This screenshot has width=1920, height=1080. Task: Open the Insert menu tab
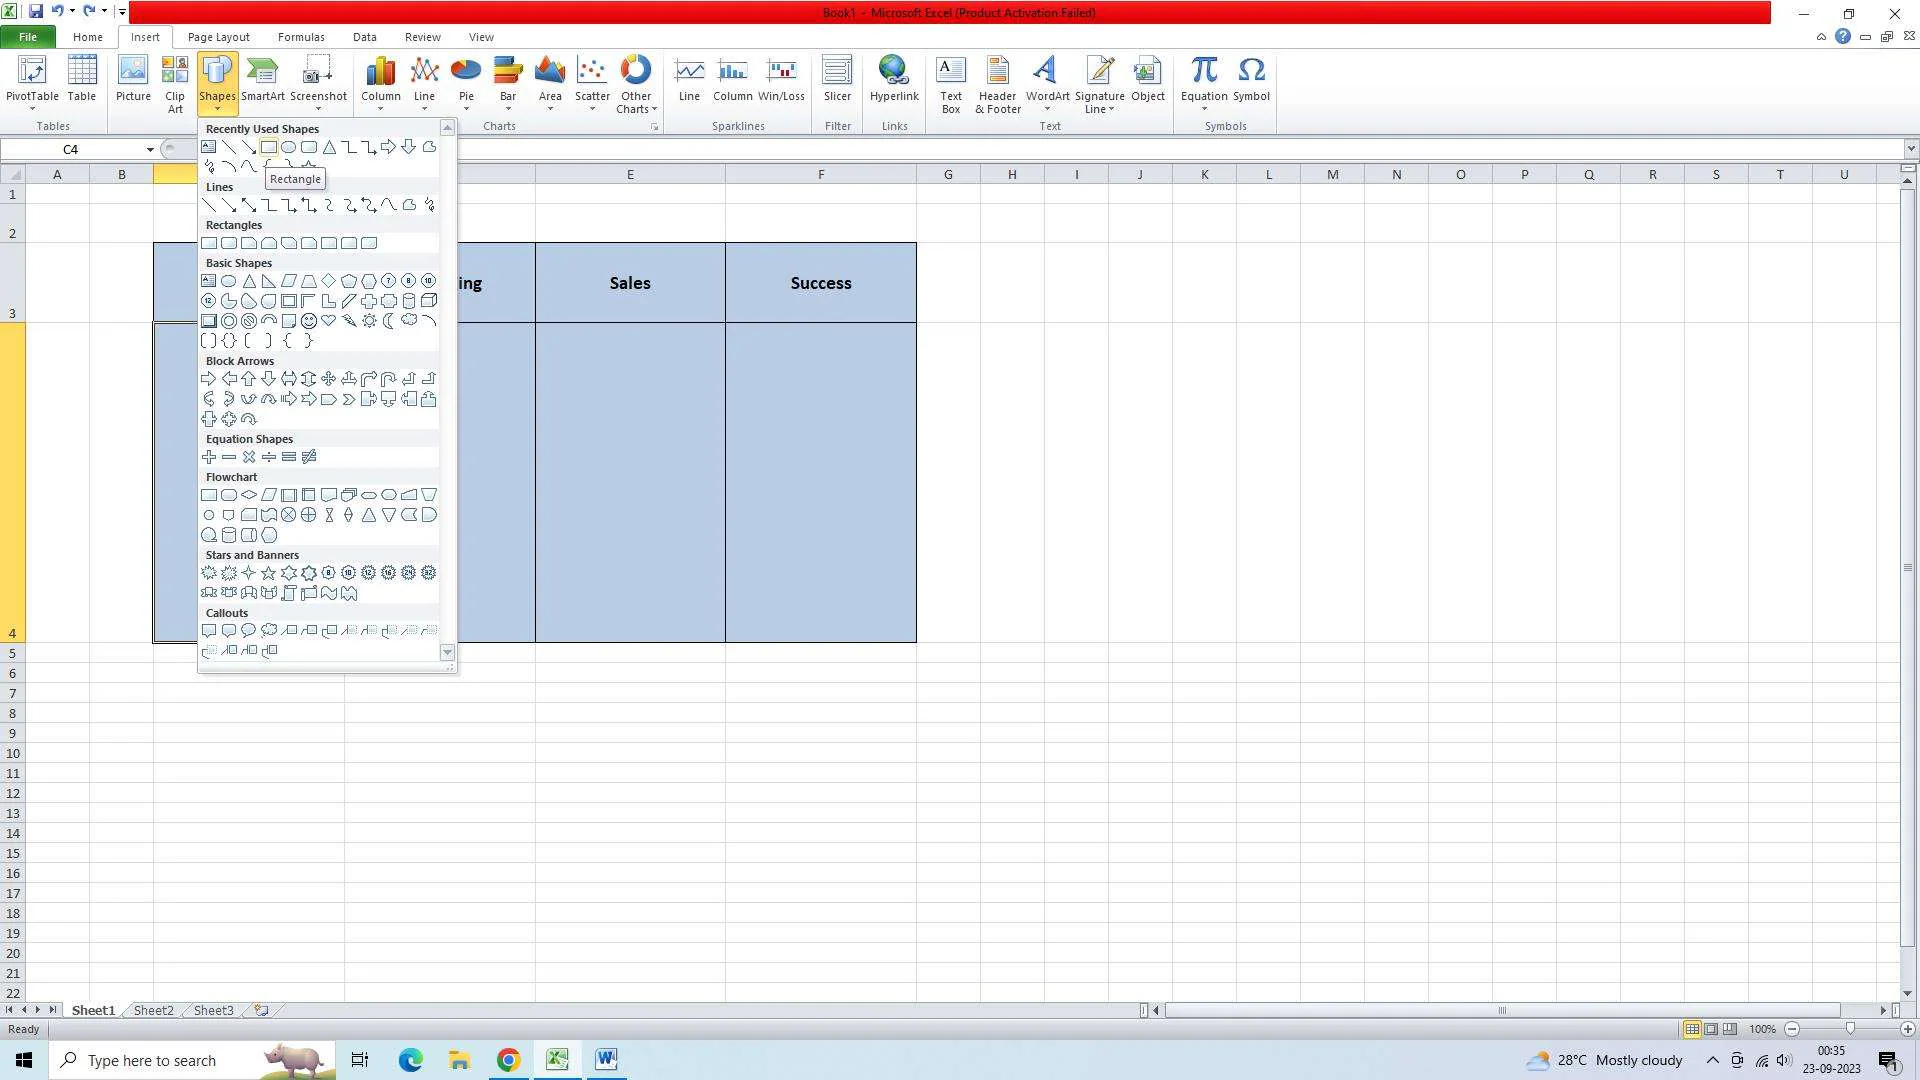point(144,37)
